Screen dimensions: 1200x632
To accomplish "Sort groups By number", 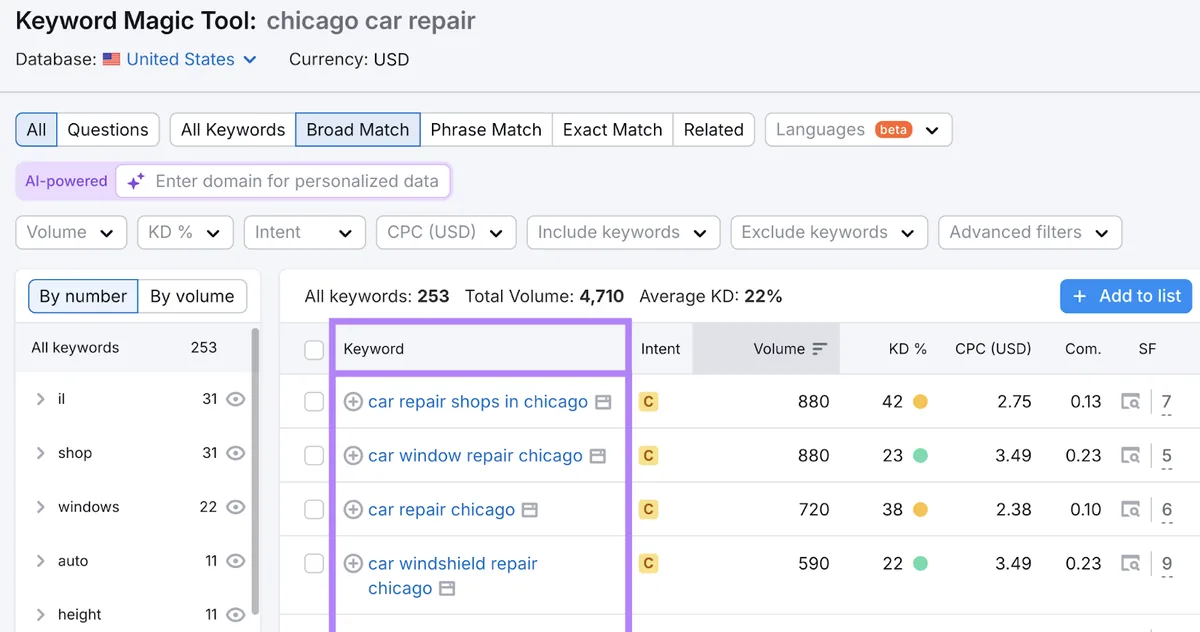I will 83,296.
